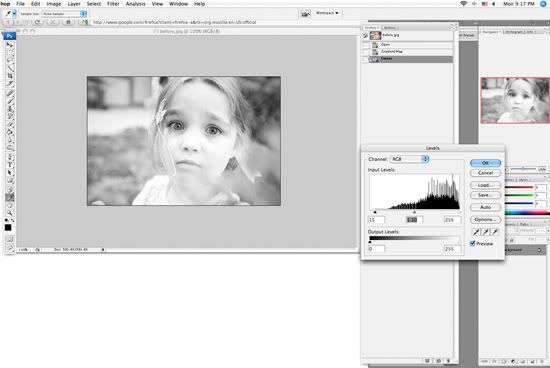This screenshot has height=368, width=550.
Task: Select the Crop tool in toolbox
Action: pos(10,76)
